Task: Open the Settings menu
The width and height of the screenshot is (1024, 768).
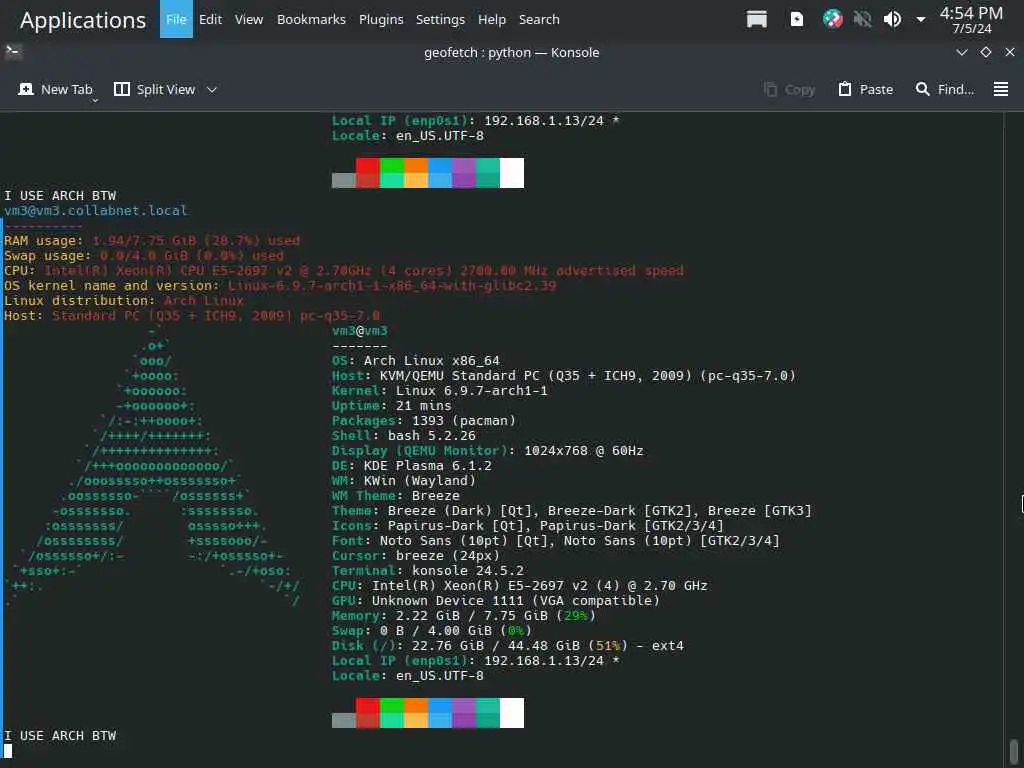Action: tap(441, 20)
